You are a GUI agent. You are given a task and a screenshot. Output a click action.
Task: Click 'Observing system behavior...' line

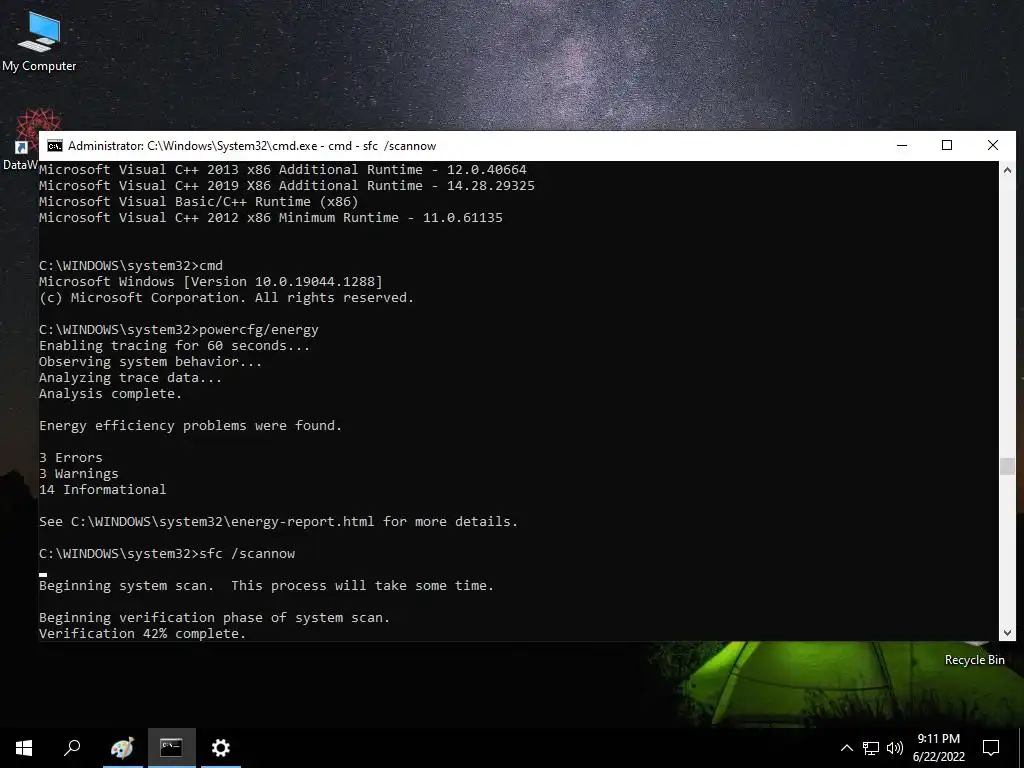[150, 361]
